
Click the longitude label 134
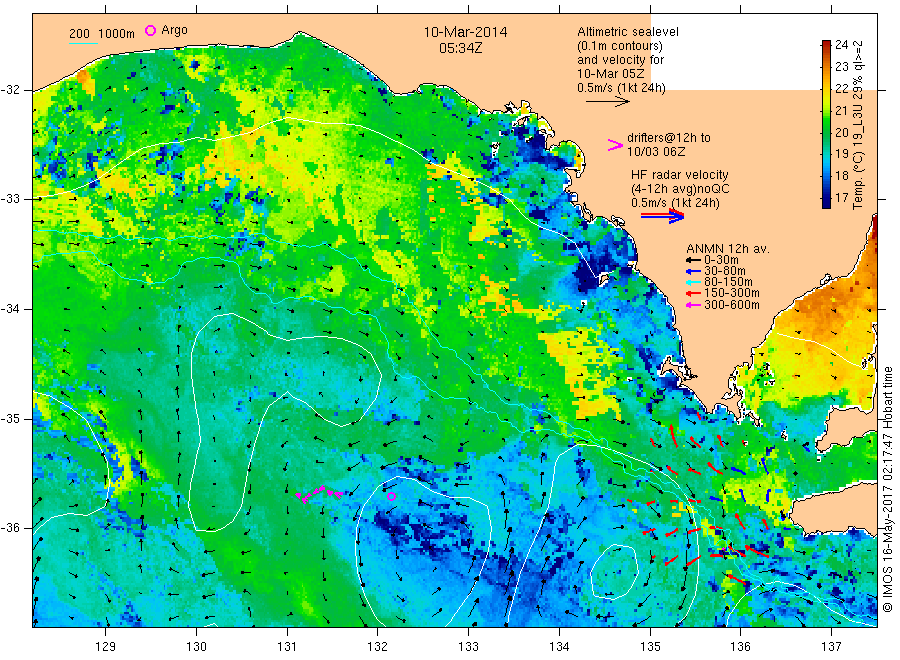(x=559, y=647)
